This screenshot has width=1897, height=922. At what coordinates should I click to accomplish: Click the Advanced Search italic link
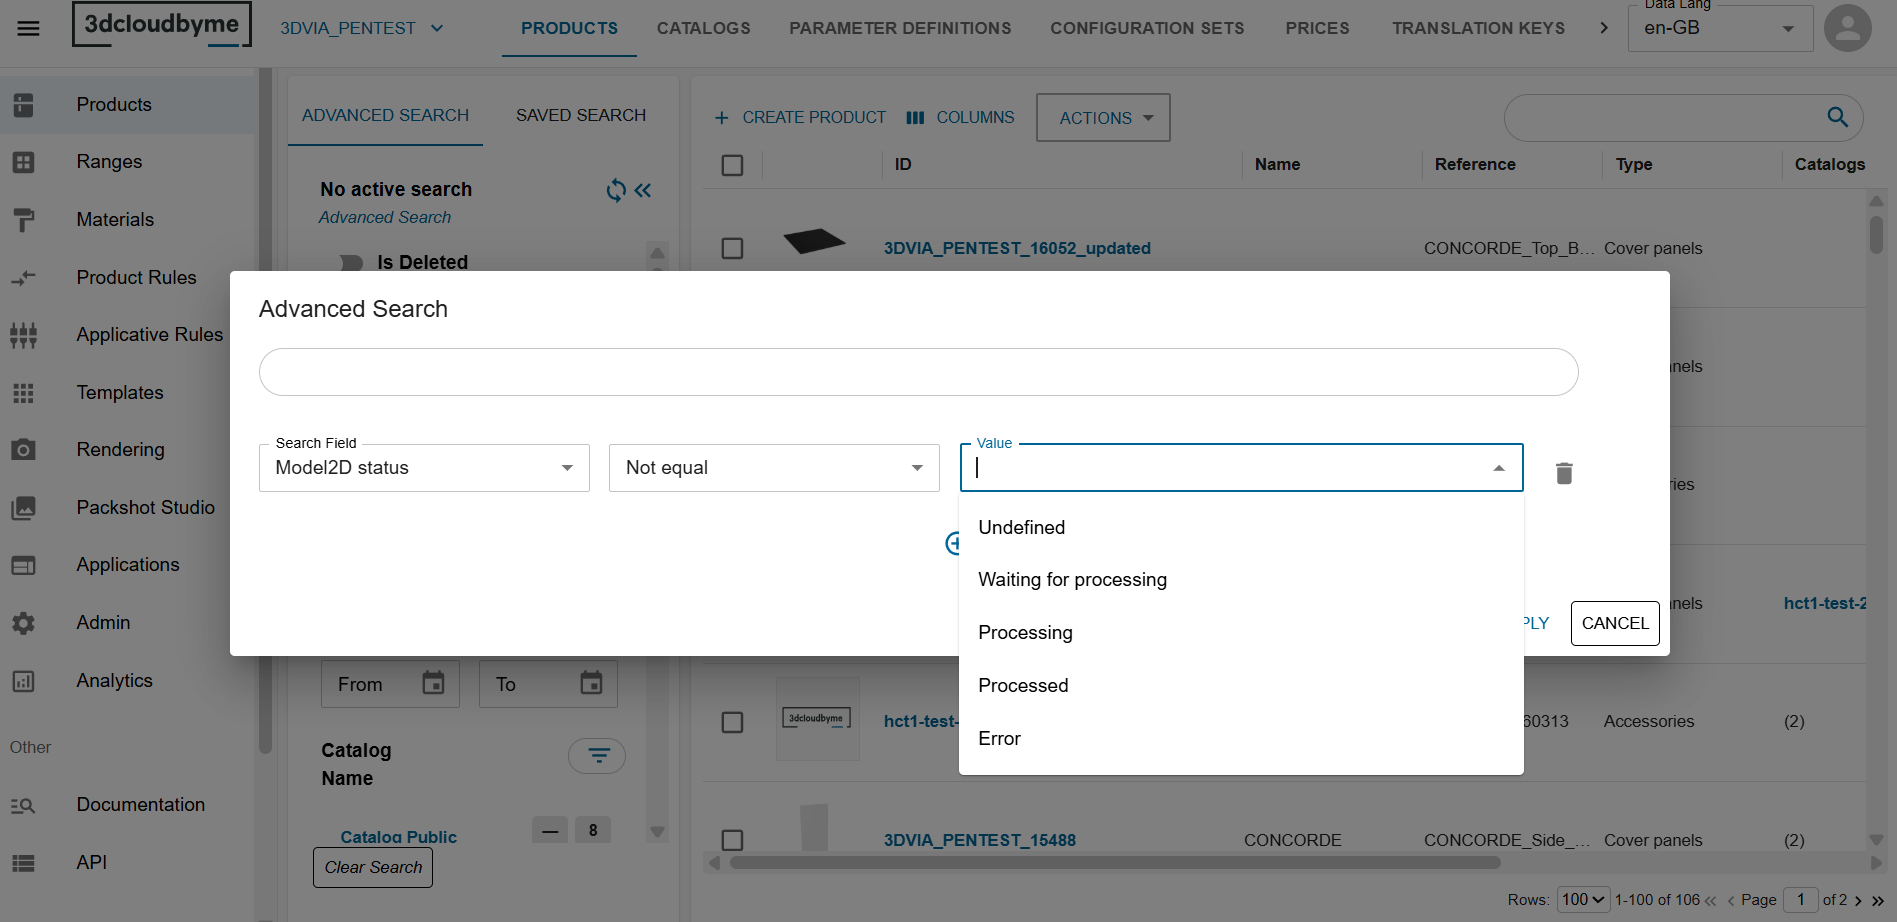(x=385, y=218)
